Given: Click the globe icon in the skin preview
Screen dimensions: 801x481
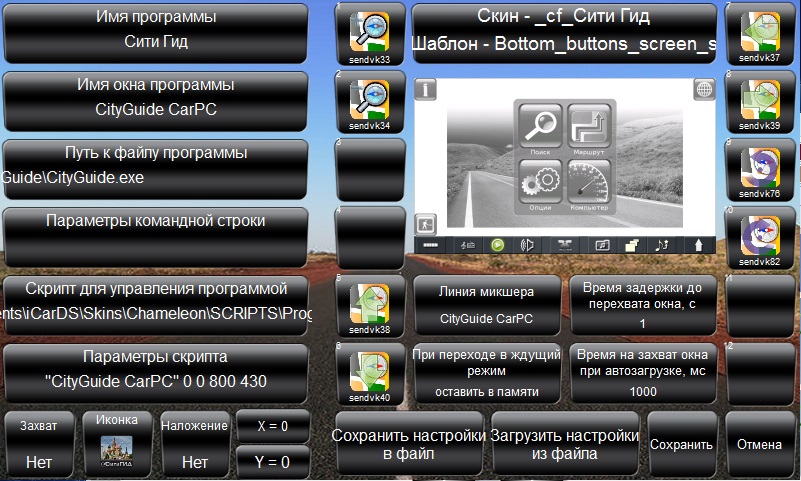Looking at the screenshot, I should 704,89.
